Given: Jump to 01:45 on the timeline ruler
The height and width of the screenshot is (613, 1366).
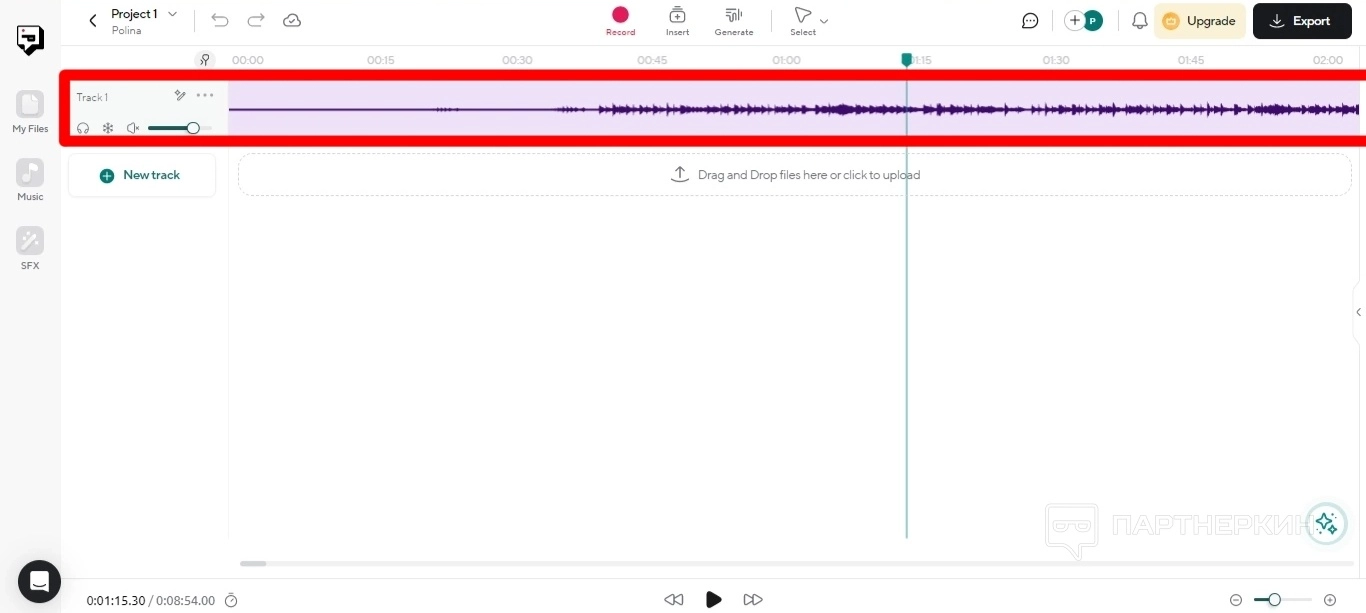Looking at the screenshot, I should click(x=1191, y=60).
